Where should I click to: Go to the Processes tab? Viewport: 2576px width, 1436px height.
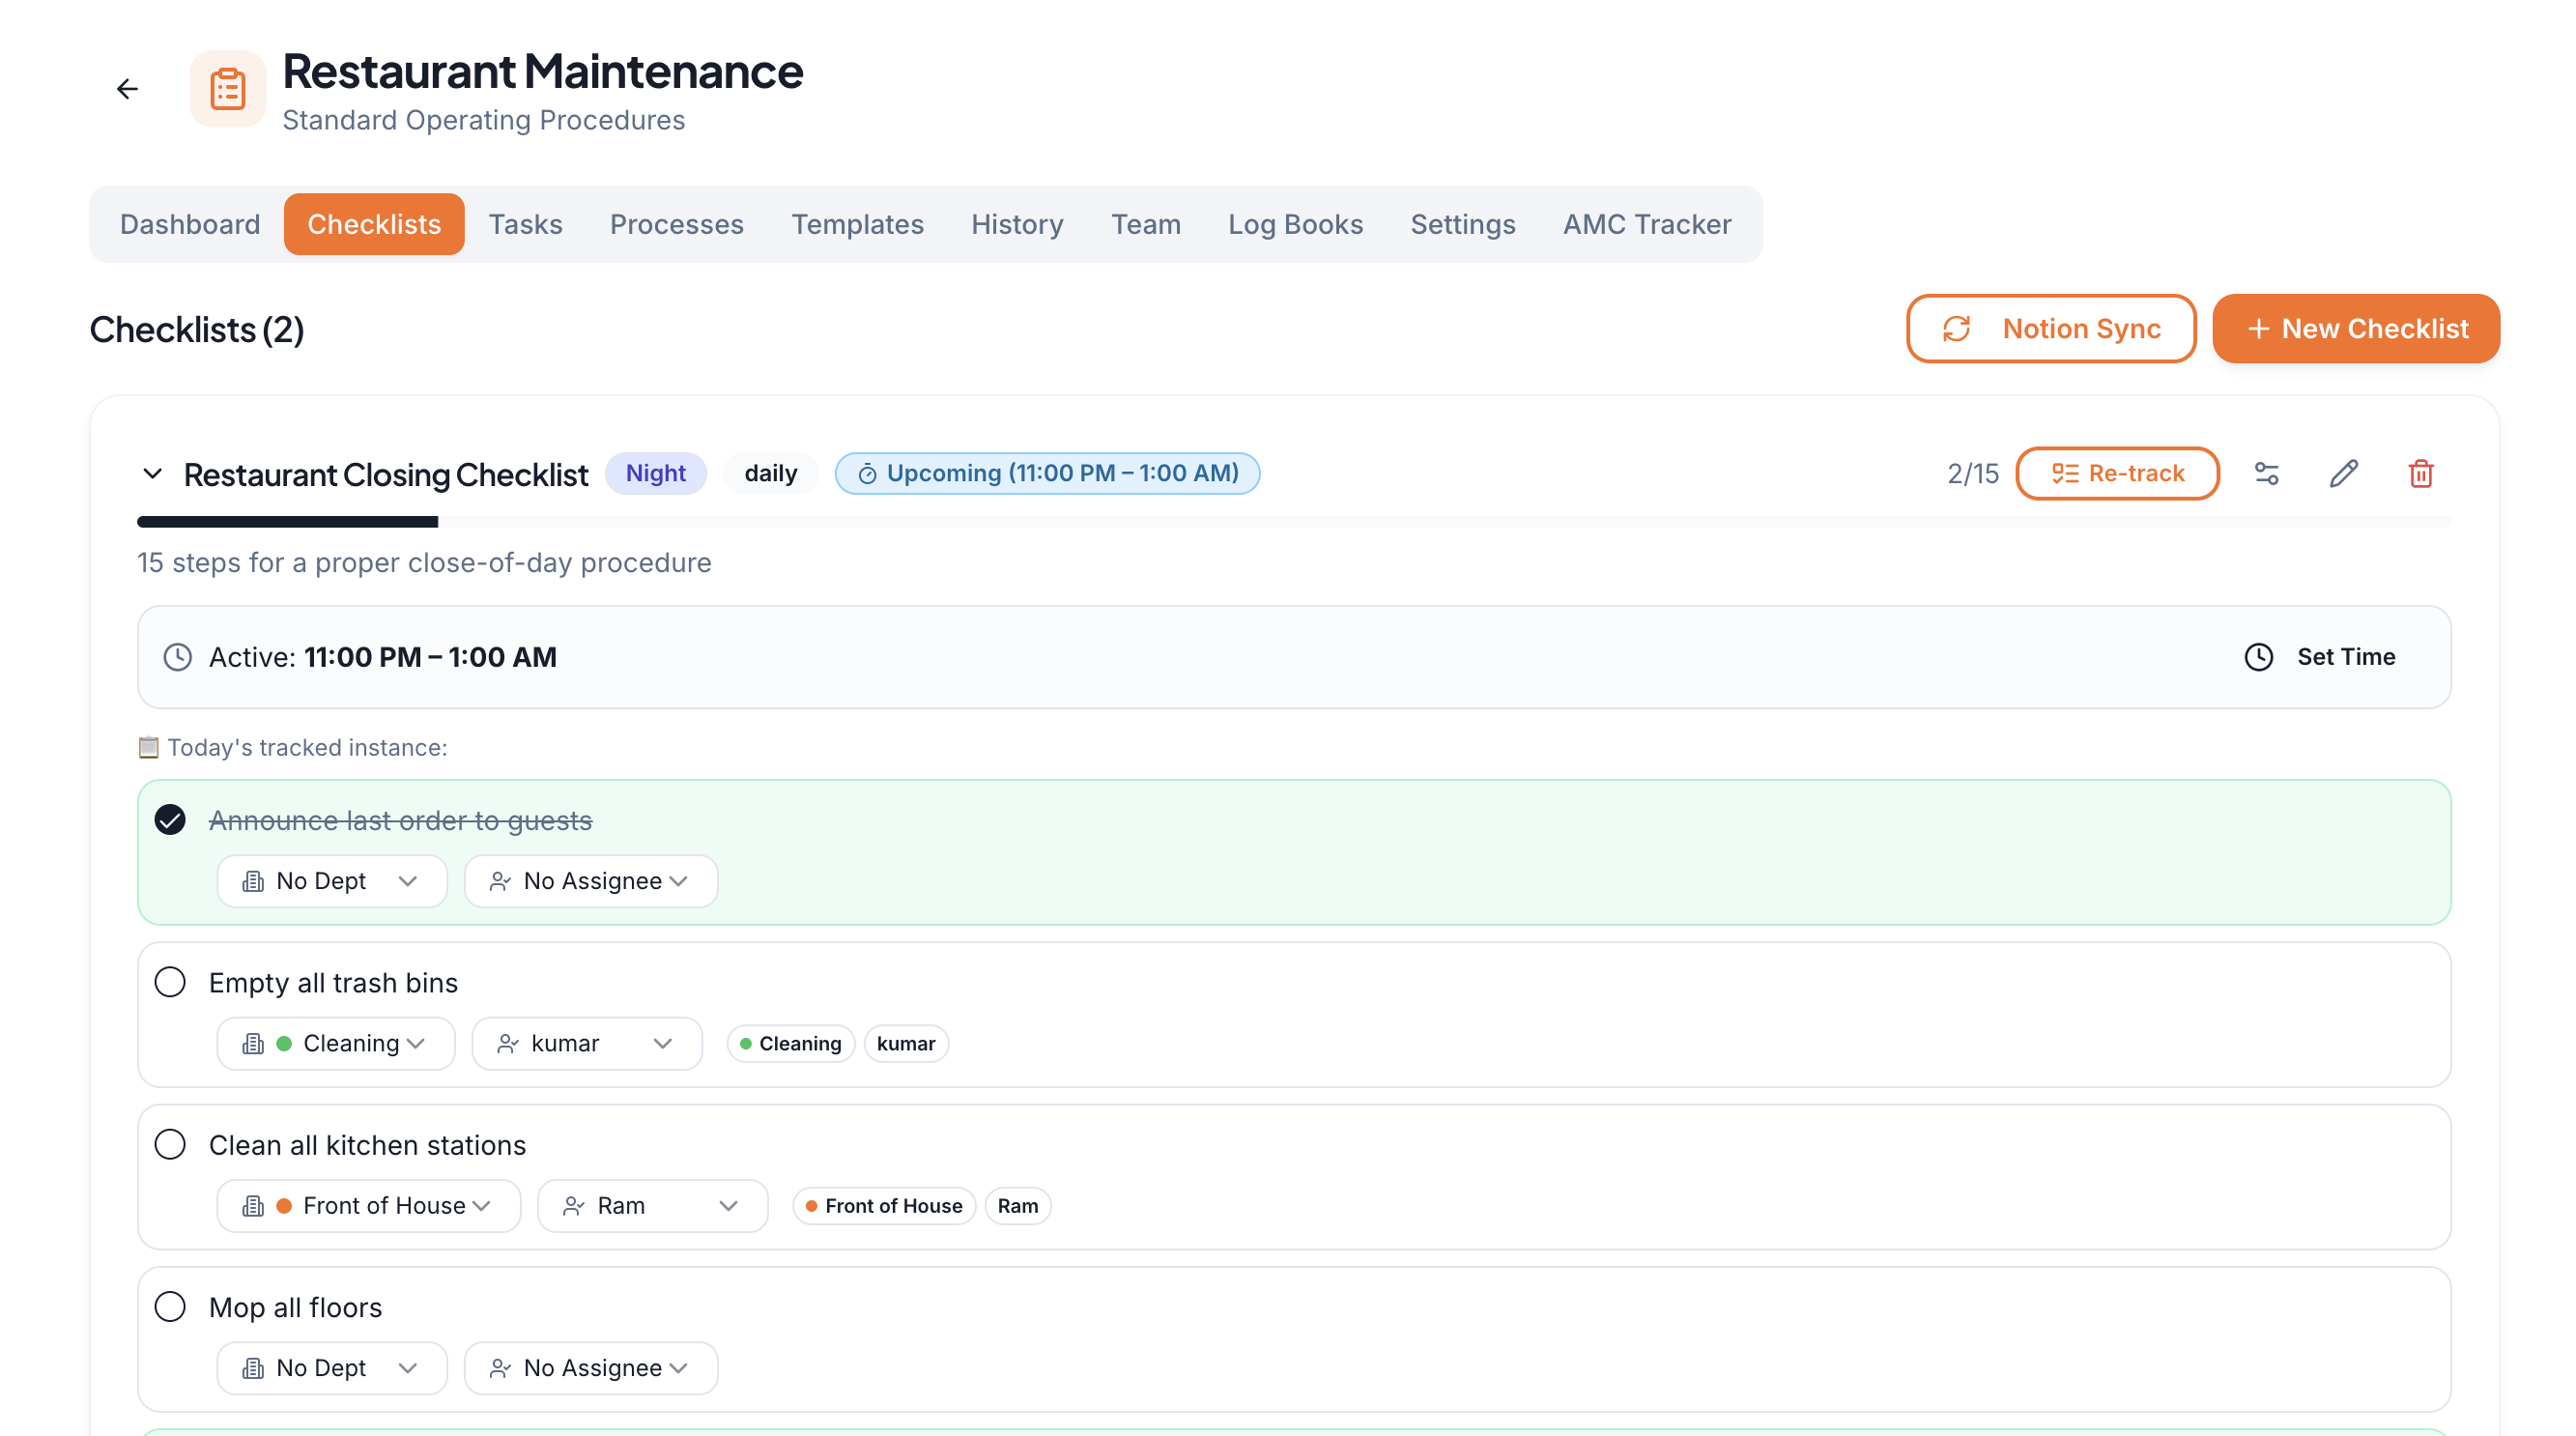tap(677, 224)
